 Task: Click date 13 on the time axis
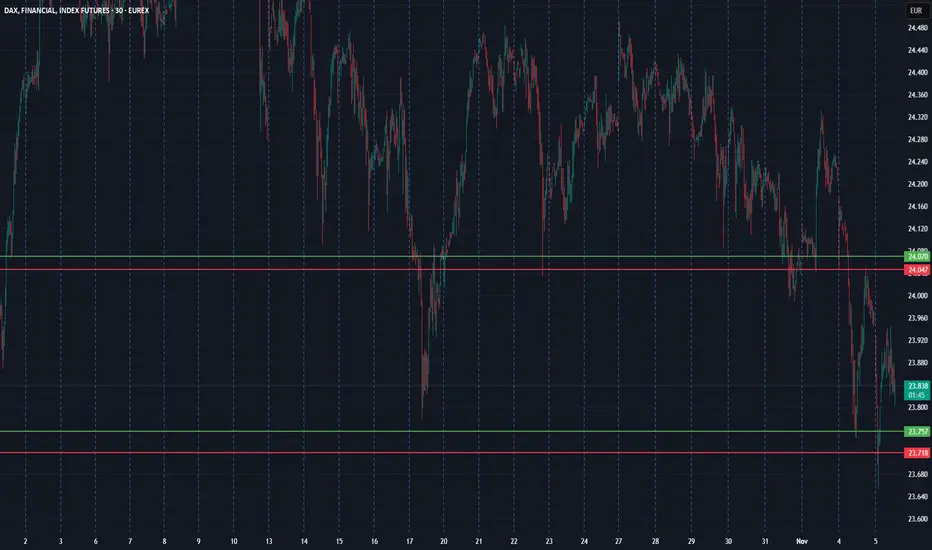tap(269, 541)
